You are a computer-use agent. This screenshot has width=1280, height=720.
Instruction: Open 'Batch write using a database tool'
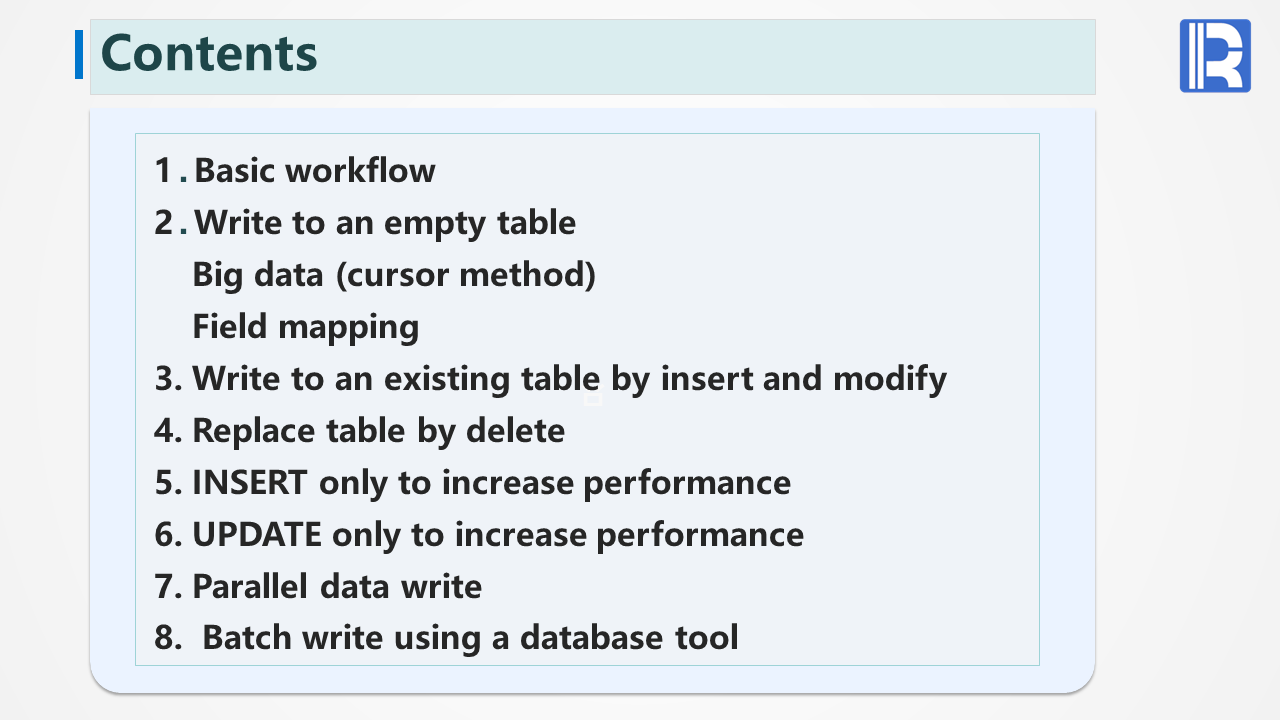click(x=470, y=637)
